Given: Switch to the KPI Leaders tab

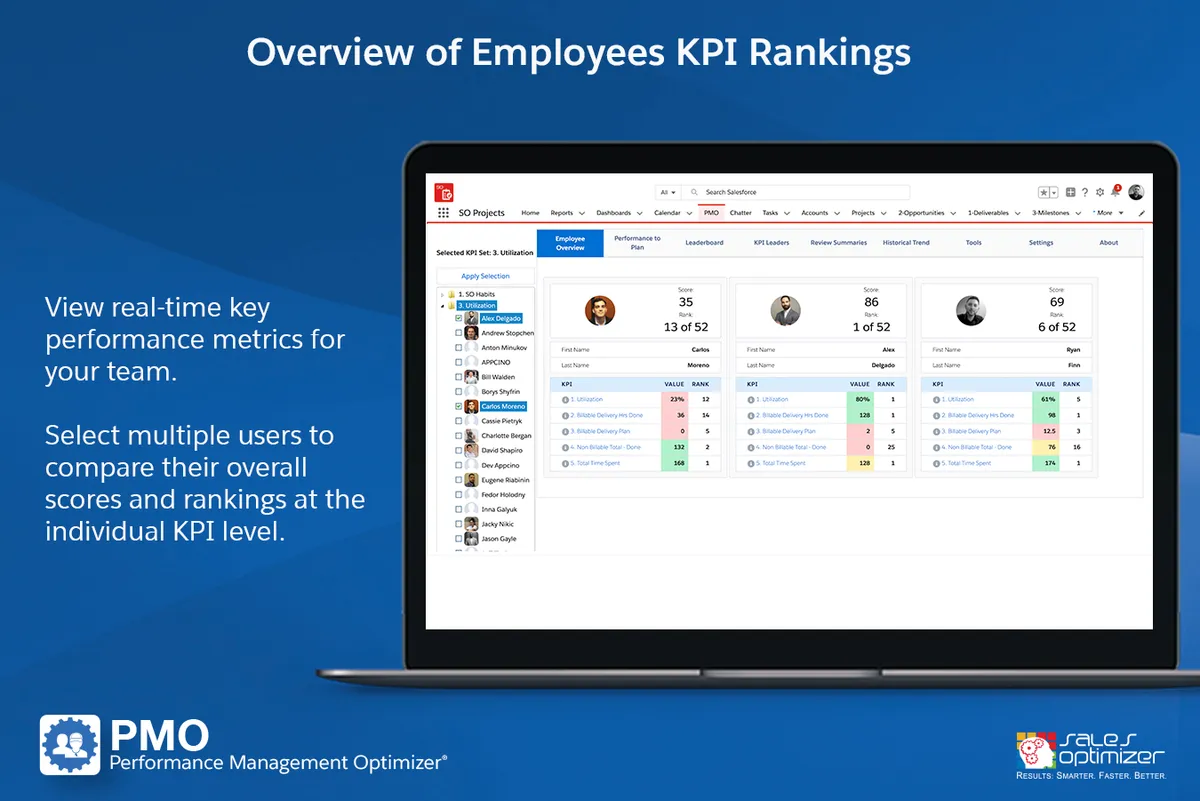Looking at the screenshot, I should click(771, 243).
